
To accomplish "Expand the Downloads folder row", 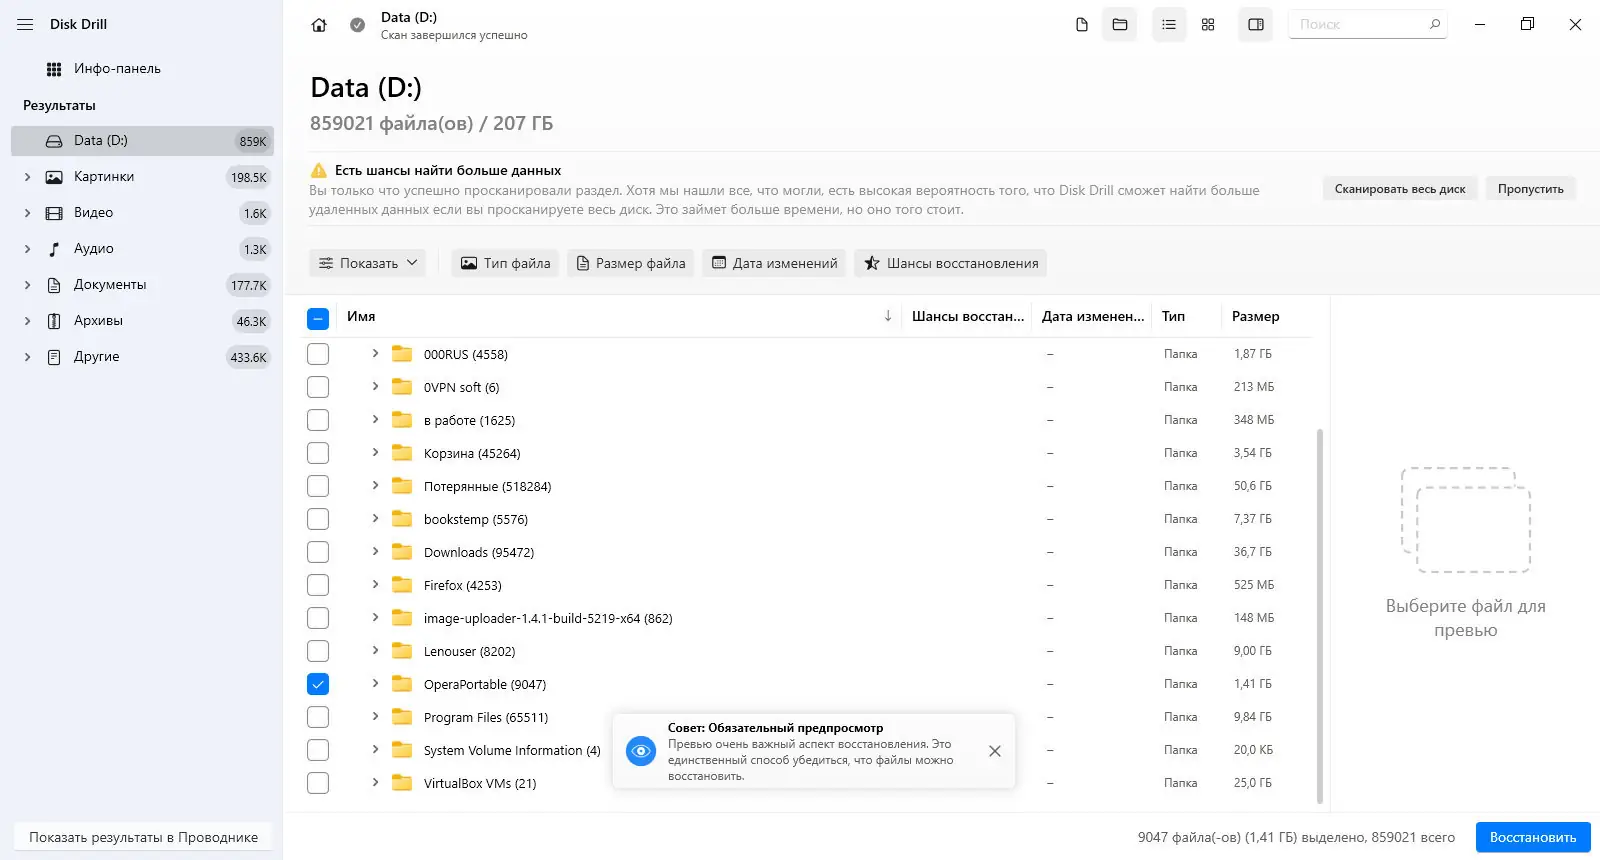I will 375,551.
